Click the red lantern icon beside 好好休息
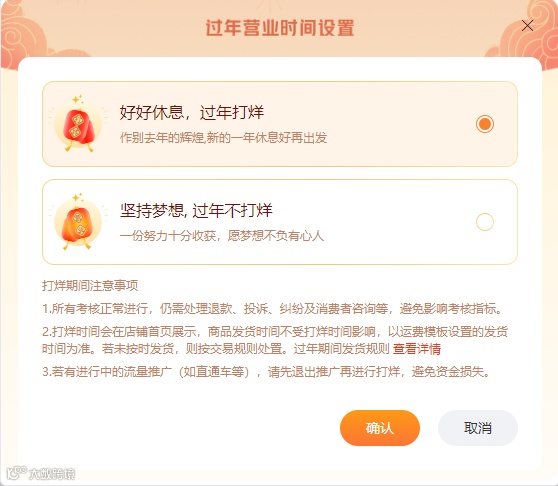Viewport: 558px width, 486px height. point(78,124)
